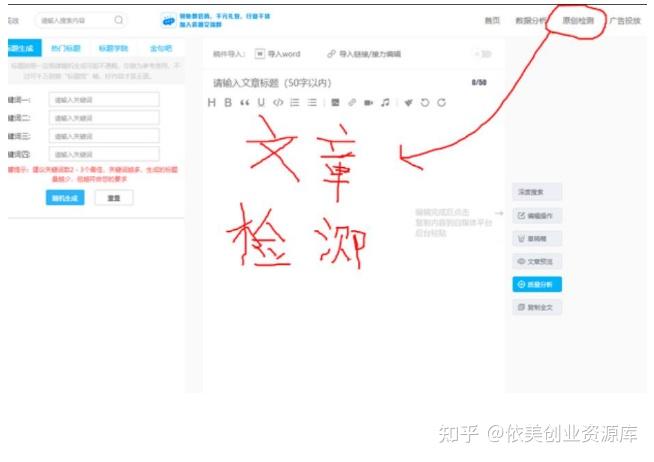Focus the 关键词二 input field
This screenshot has height=462, width=654.
point(104,118)
